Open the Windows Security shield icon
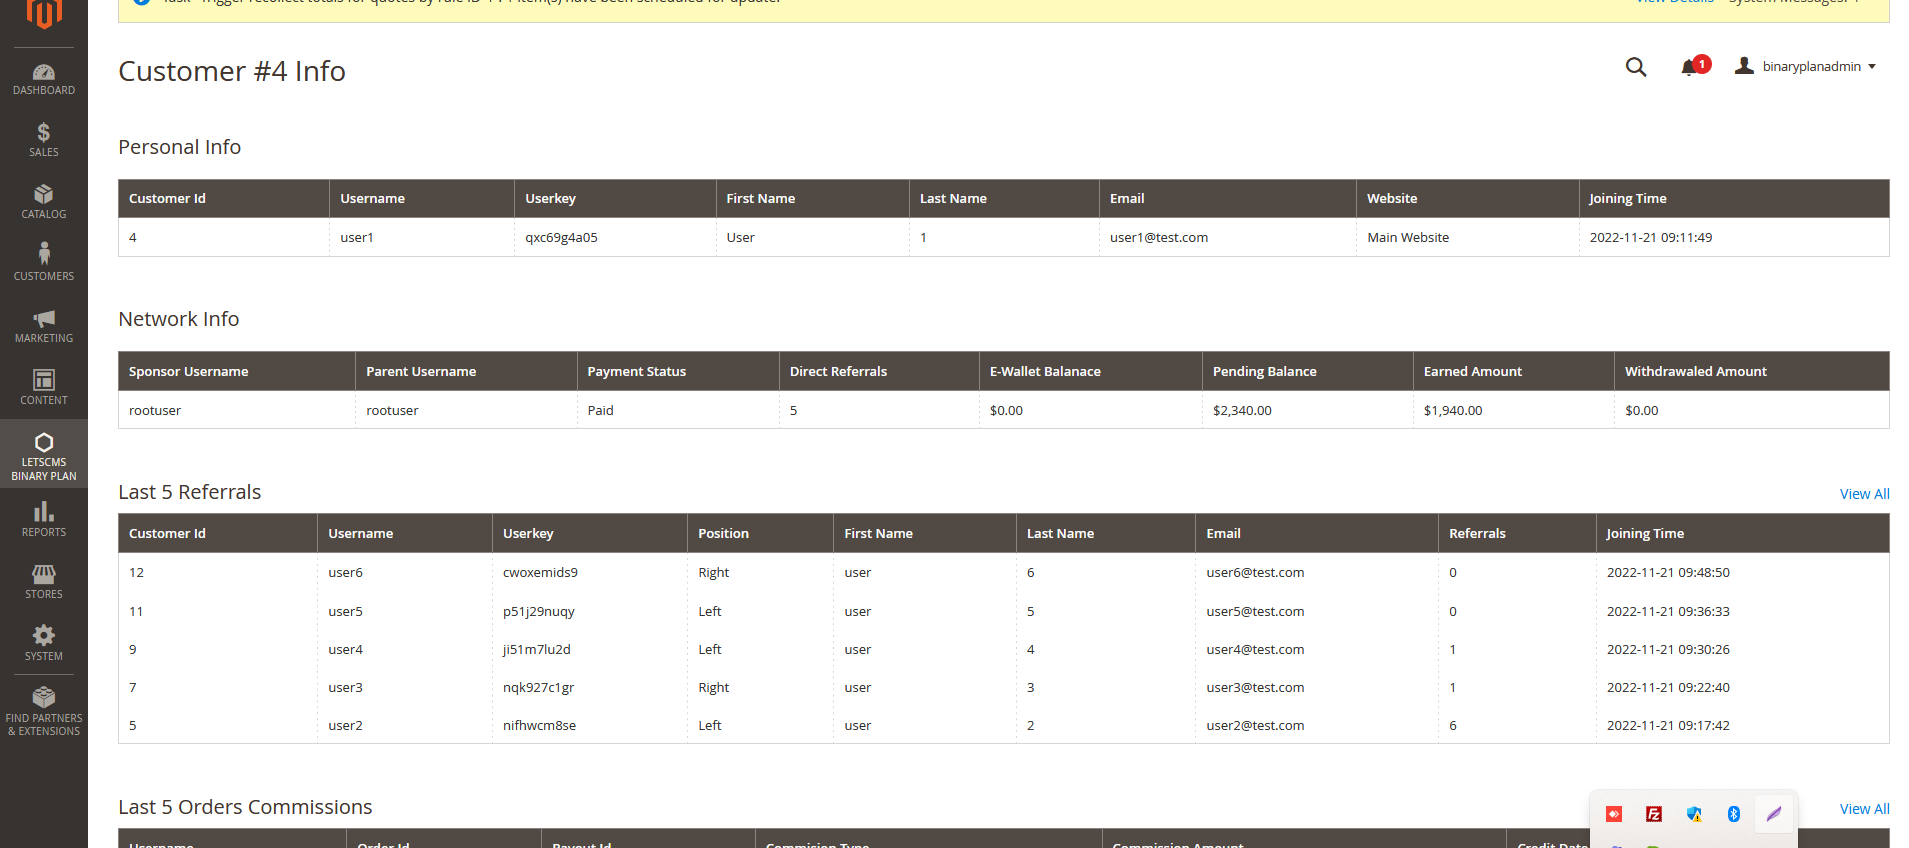 pos(1693,814)
